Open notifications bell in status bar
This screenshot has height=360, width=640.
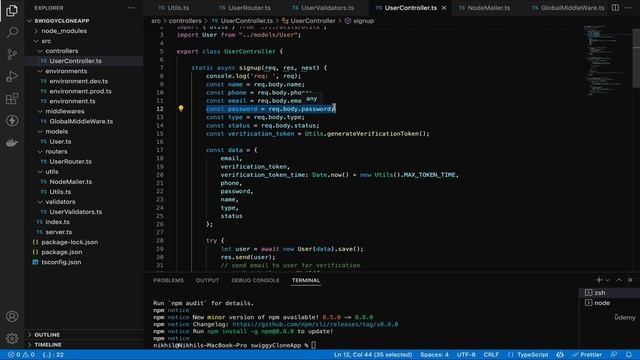click(x=629, y=355)
